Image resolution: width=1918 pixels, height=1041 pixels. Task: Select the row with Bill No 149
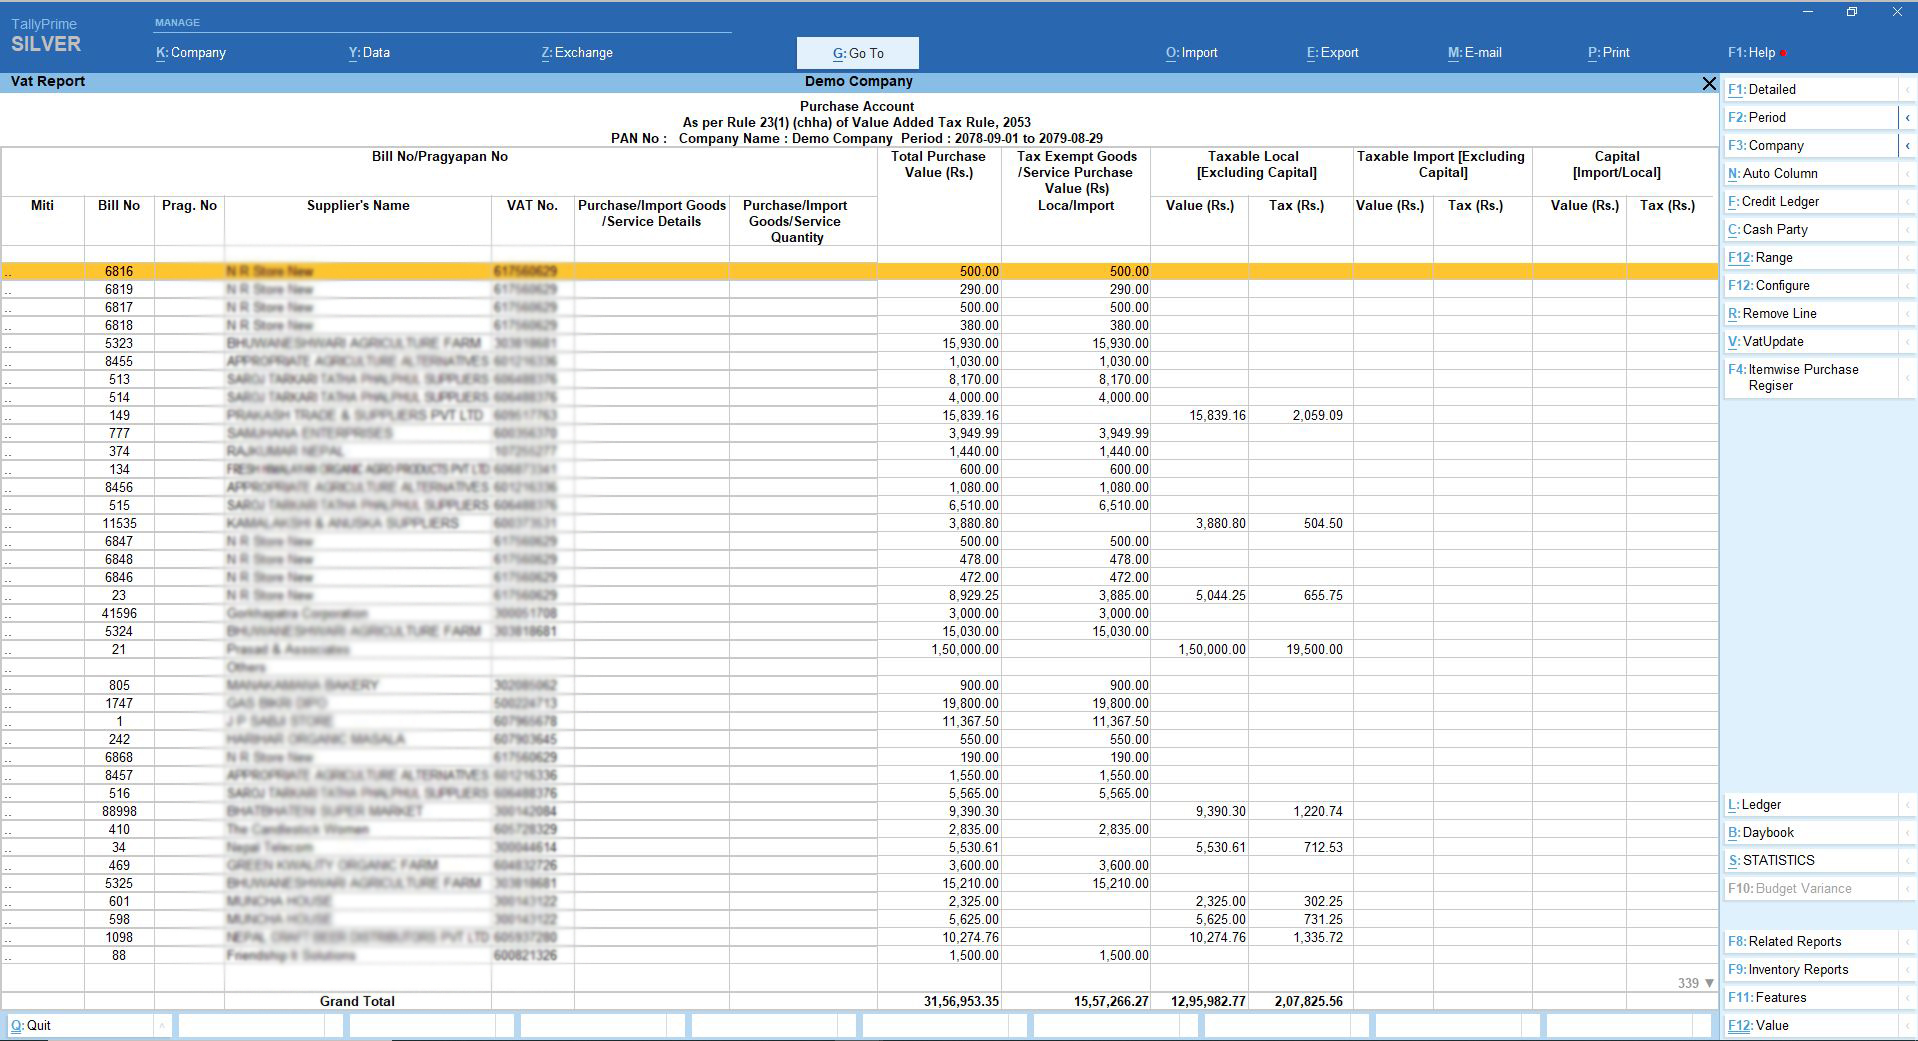click(x=859, y=415)
